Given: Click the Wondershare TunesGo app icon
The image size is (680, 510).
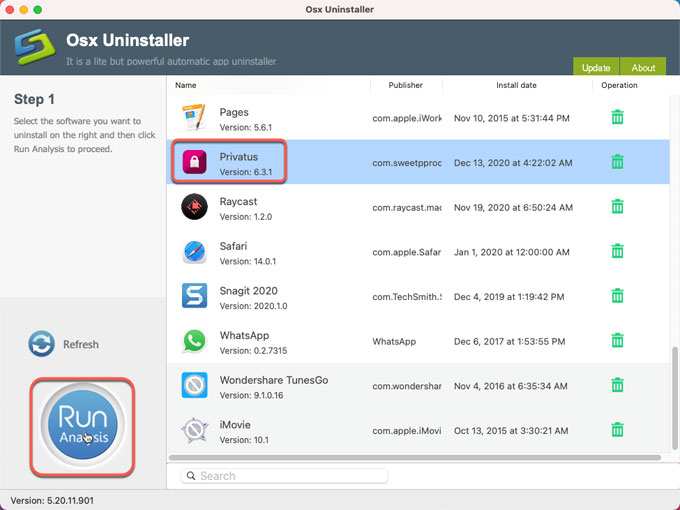Looking at the screenshot, I should pos(194,385).
